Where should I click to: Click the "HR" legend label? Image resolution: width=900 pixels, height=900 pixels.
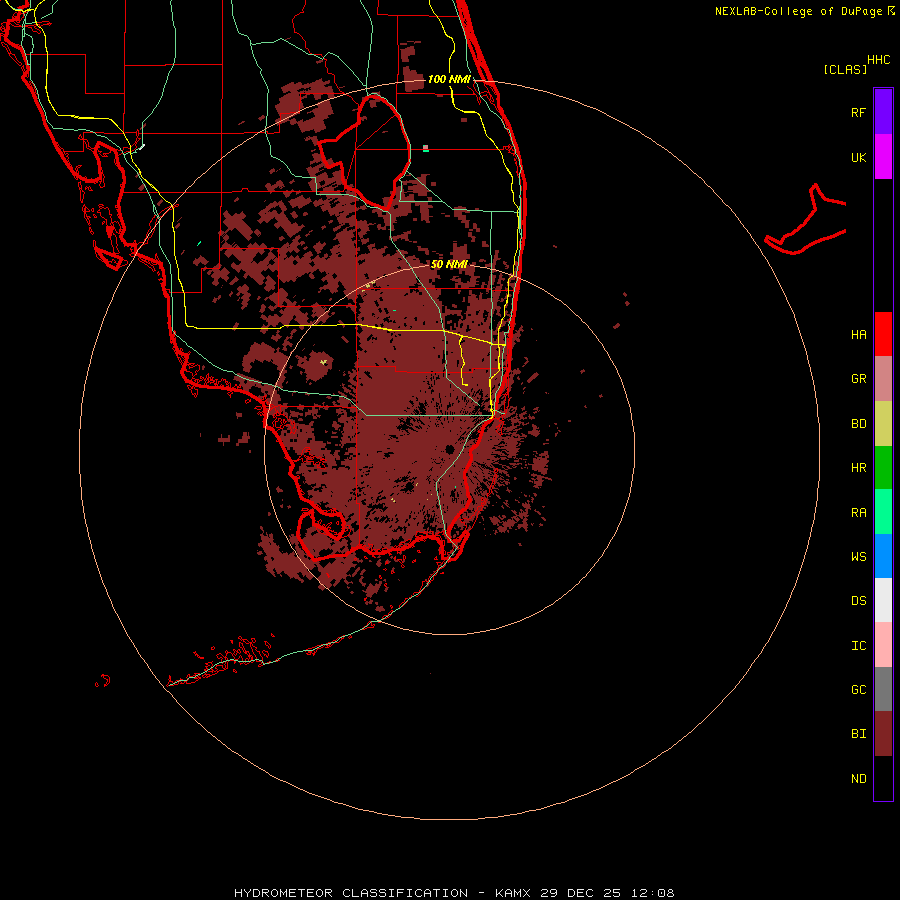point(858,468)
